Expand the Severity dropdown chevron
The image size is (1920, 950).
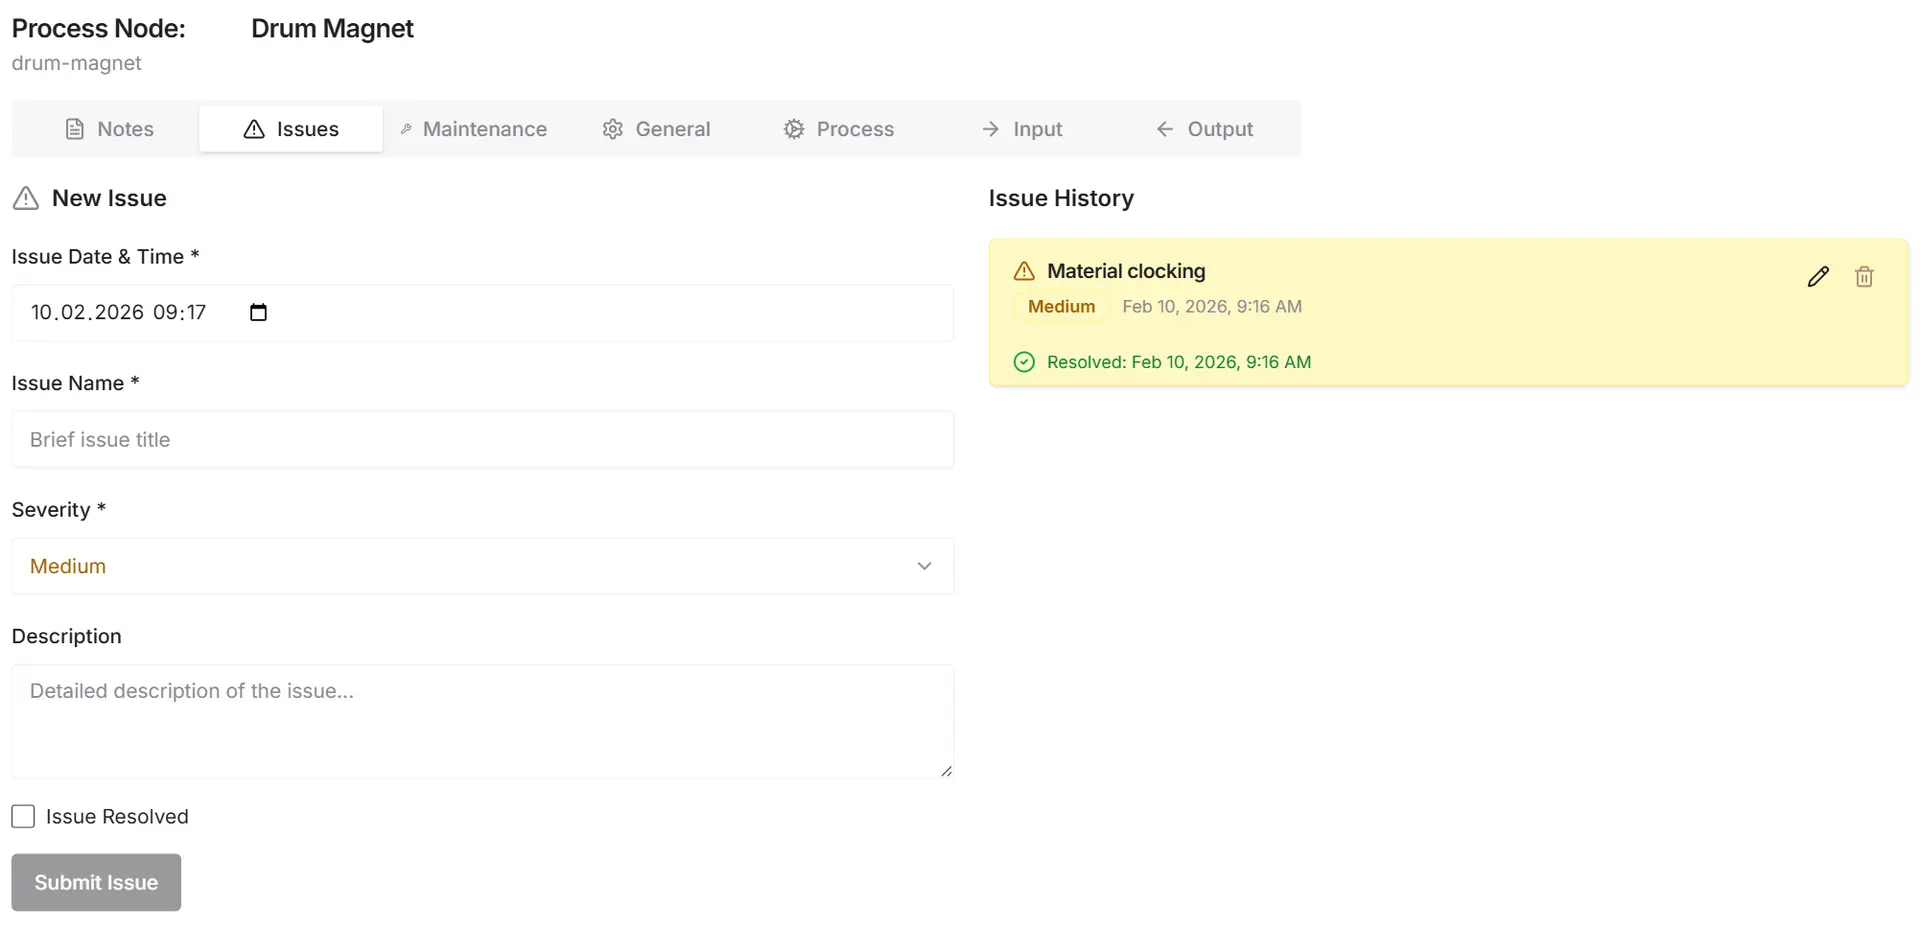(x=924, y=566)
